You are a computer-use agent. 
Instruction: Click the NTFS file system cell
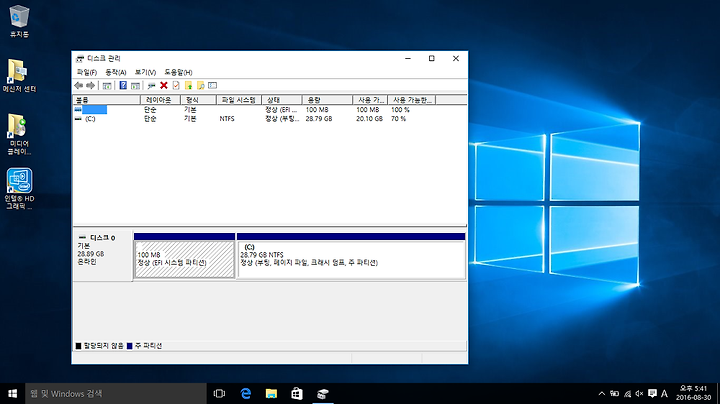coord(227,118)
